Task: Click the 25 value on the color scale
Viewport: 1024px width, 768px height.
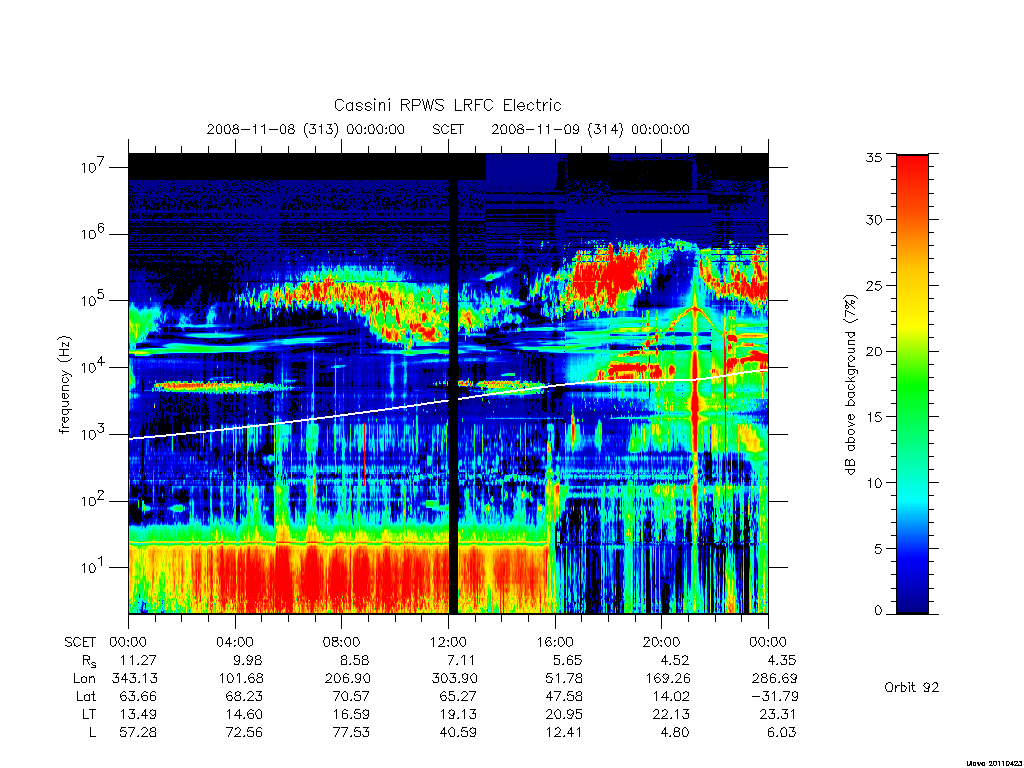Action: click(x=874, y=285)
